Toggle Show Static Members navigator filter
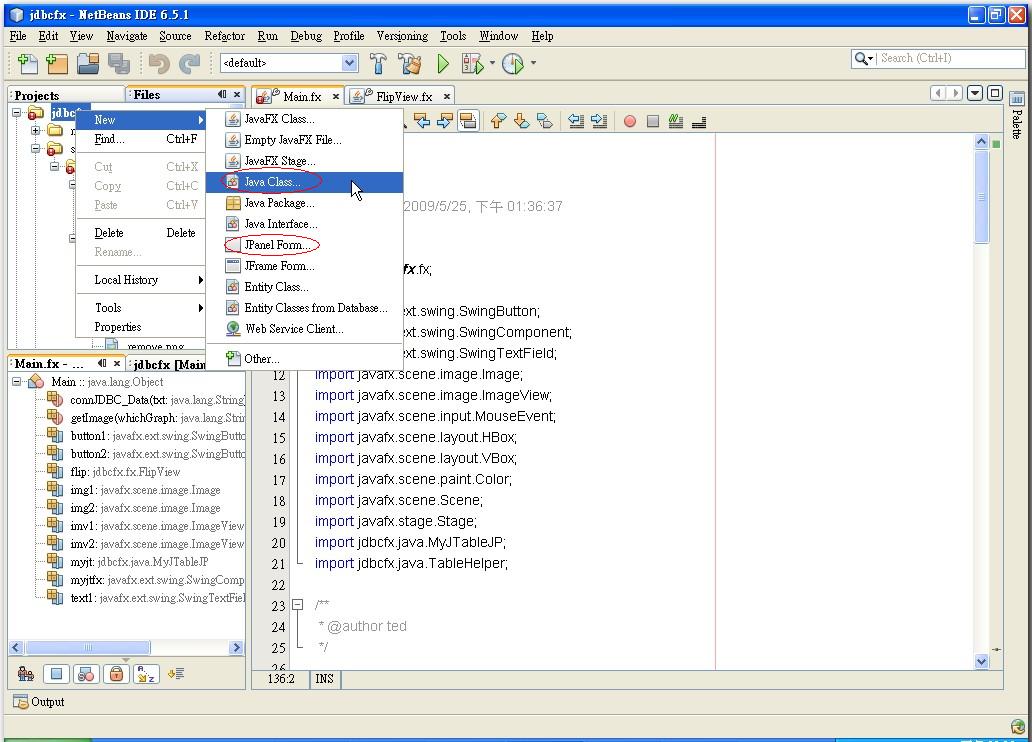 (86, 674)
